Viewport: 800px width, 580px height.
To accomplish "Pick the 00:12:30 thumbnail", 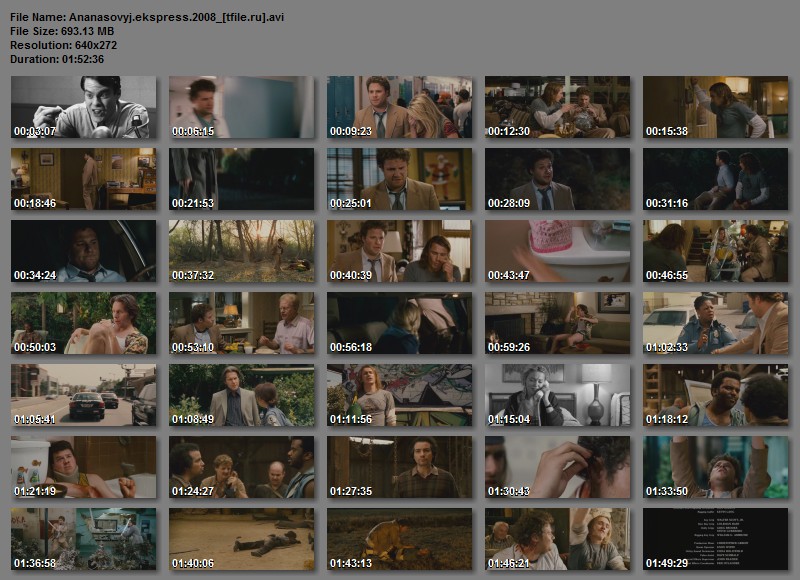I will click(x=558, y=107).
